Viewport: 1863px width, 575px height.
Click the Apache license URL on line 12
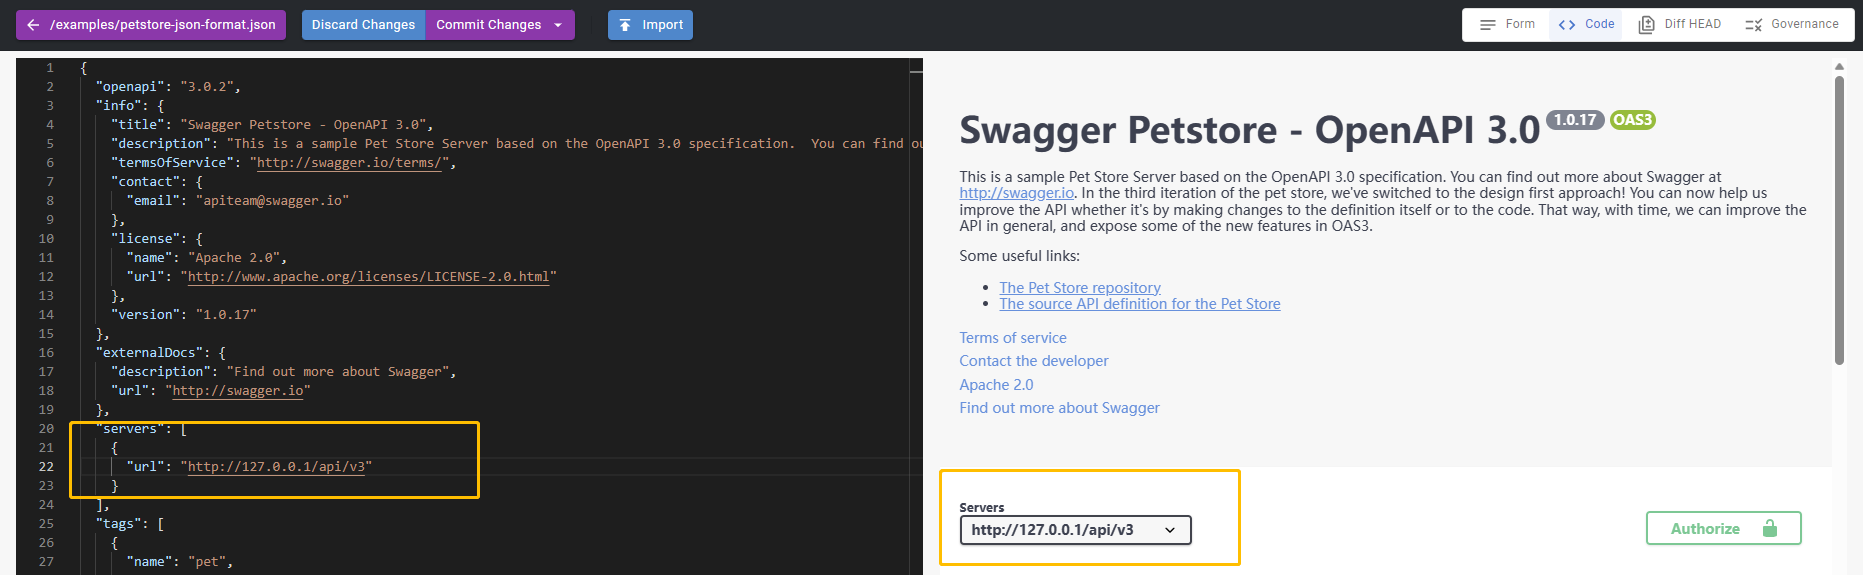pyautogui.click(x=368, y=277)
